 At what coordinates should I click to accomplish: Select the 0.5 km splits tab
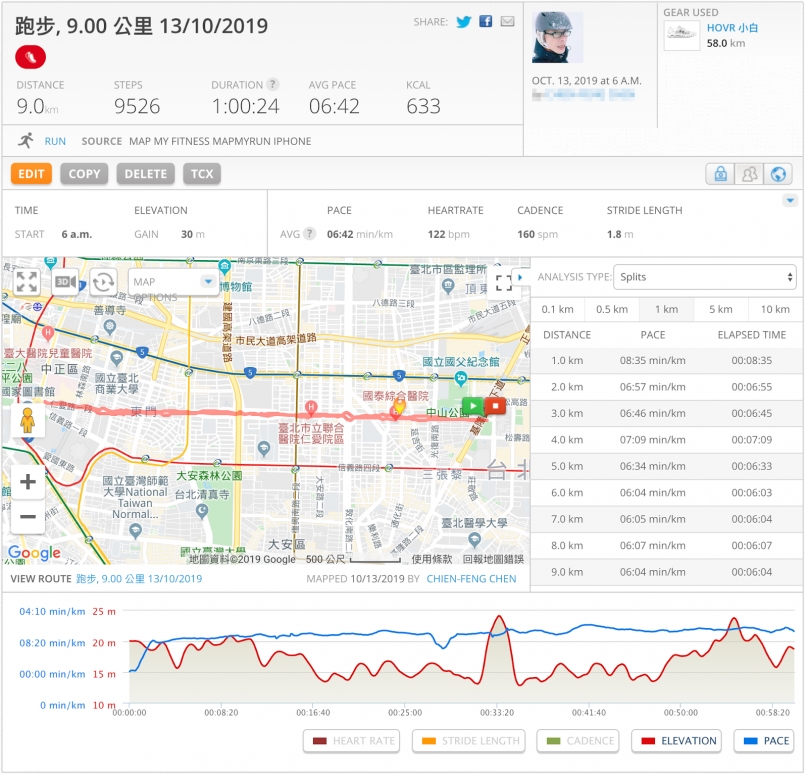coord(611,309)
